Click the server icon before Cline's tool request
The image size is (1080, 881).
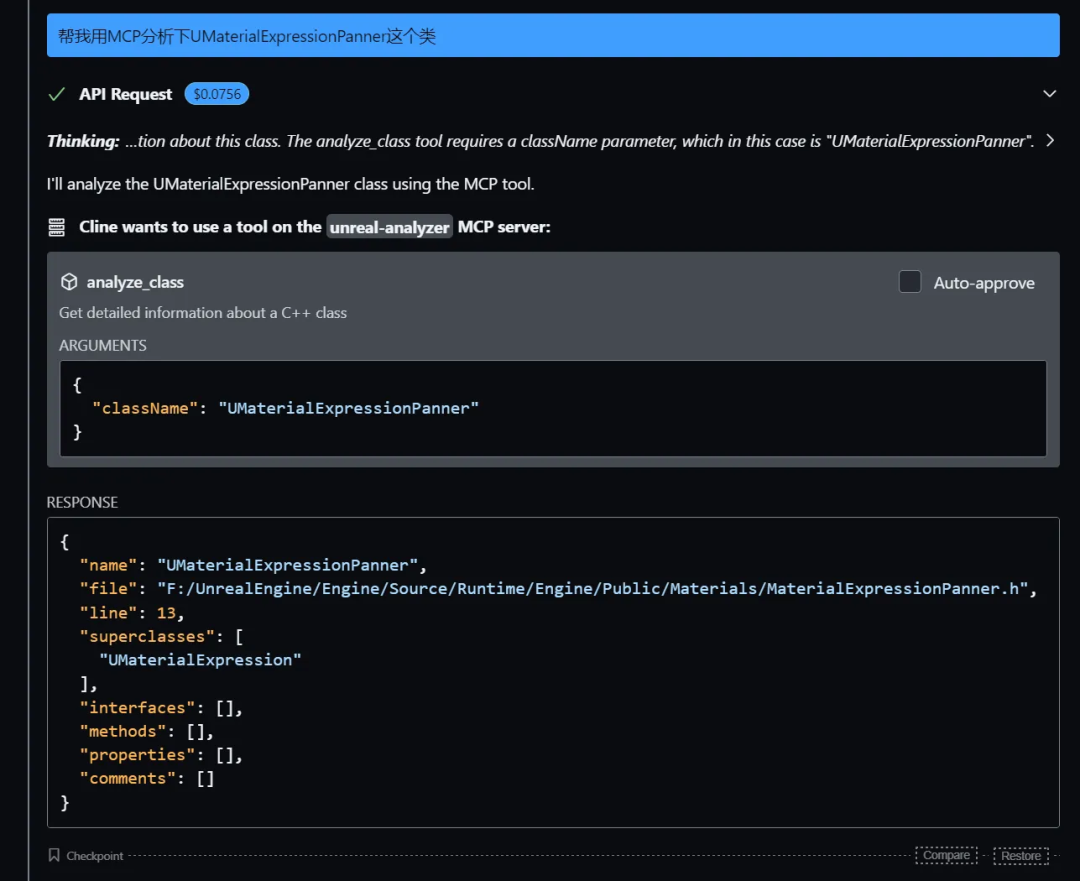(57, 227)
